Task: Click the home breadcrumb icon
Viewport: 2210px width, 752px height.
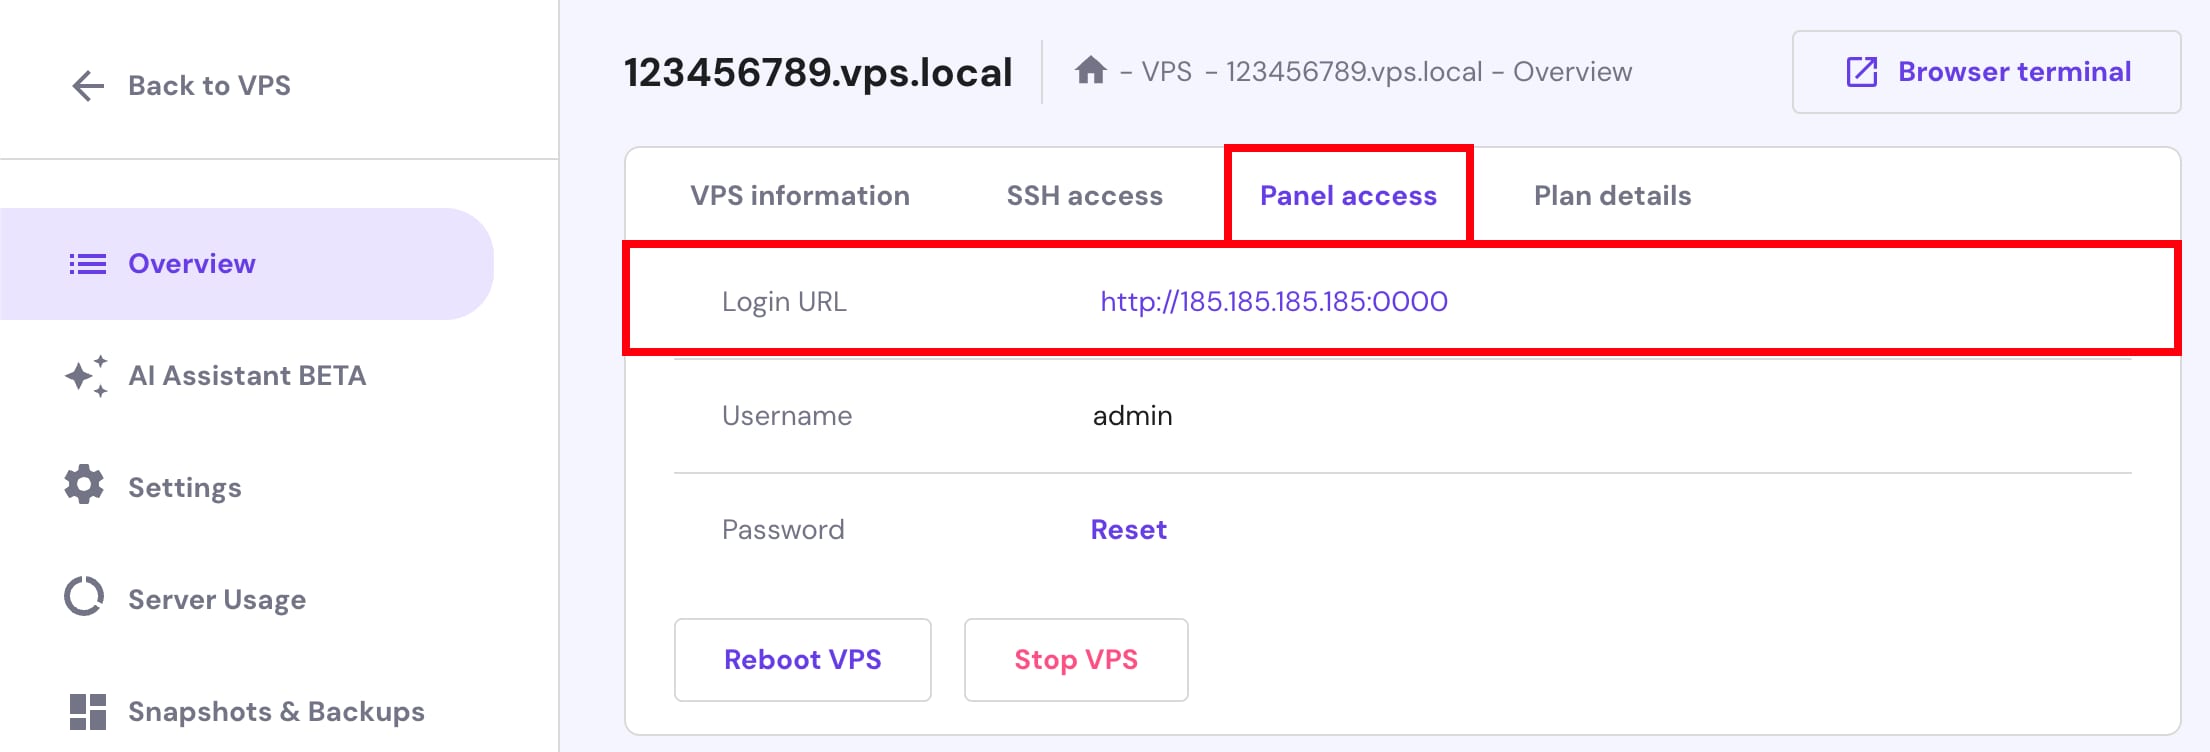Action: pos(1090,71)
